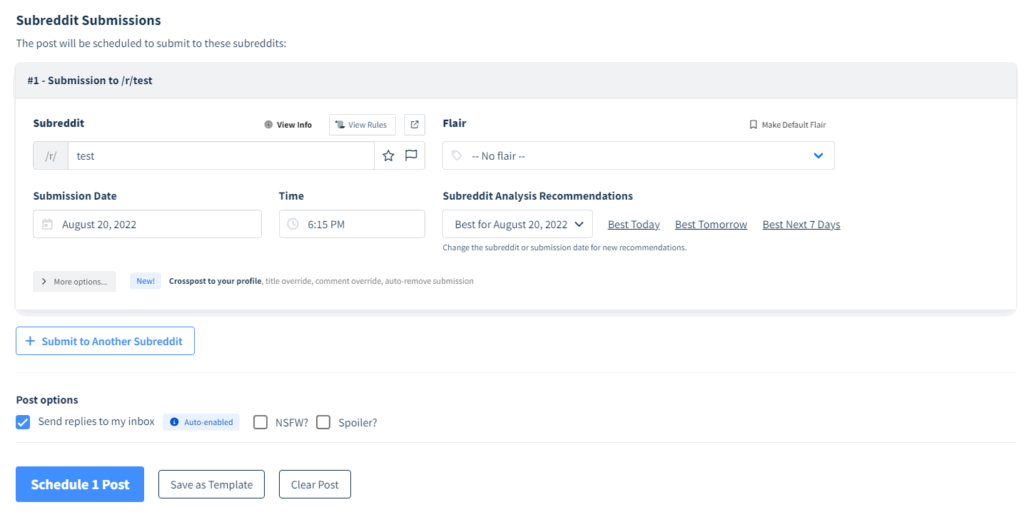Select Best Next 7 Days recommendation
The image size is (1024, 512).
(x=801, y=225)
